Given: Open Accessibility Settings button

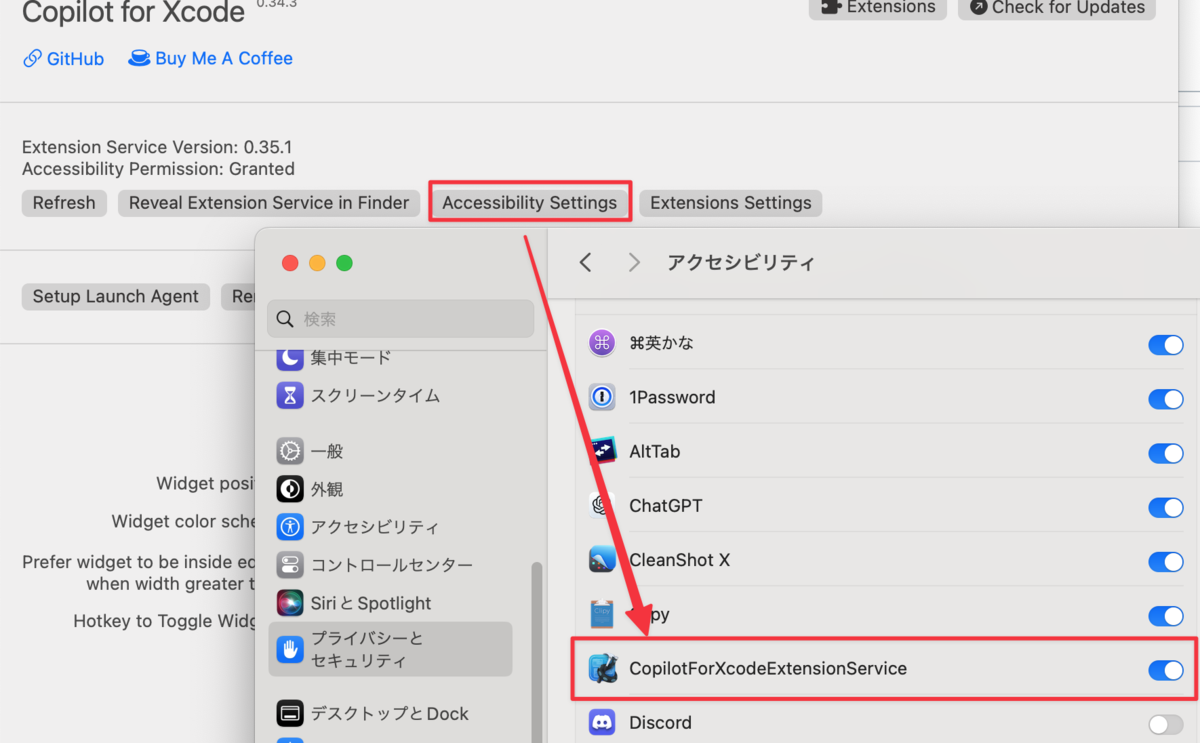Looking at the screenshot, I should (x=530, y=203).
